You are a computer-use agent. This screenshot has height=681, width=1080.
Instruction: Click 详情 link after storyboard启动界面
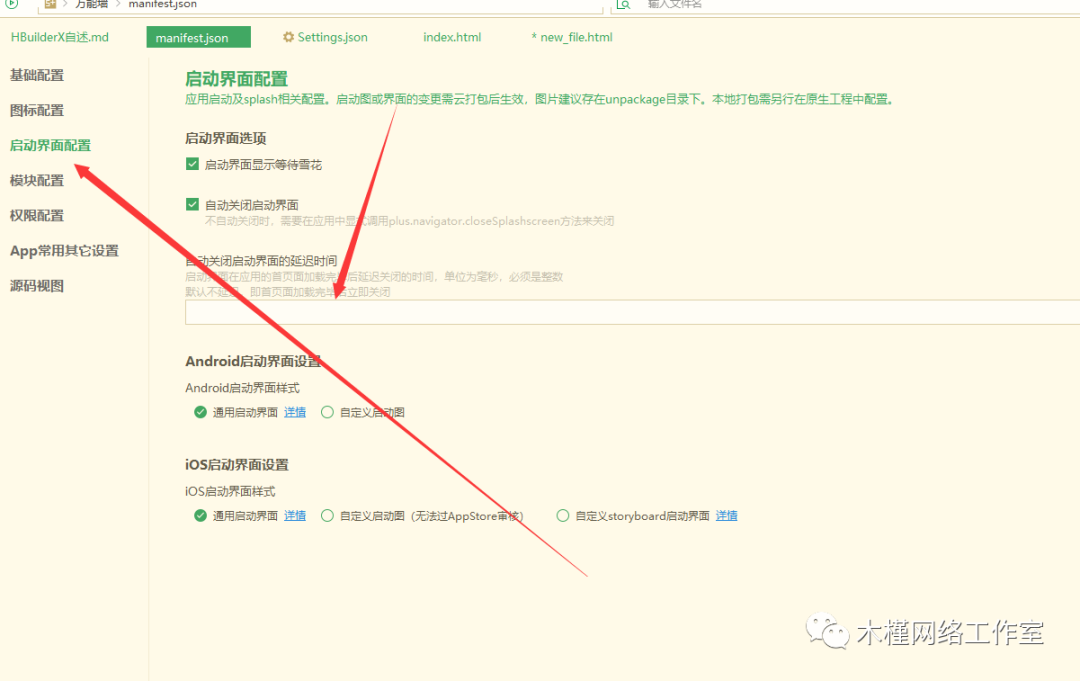coord(726,516)
